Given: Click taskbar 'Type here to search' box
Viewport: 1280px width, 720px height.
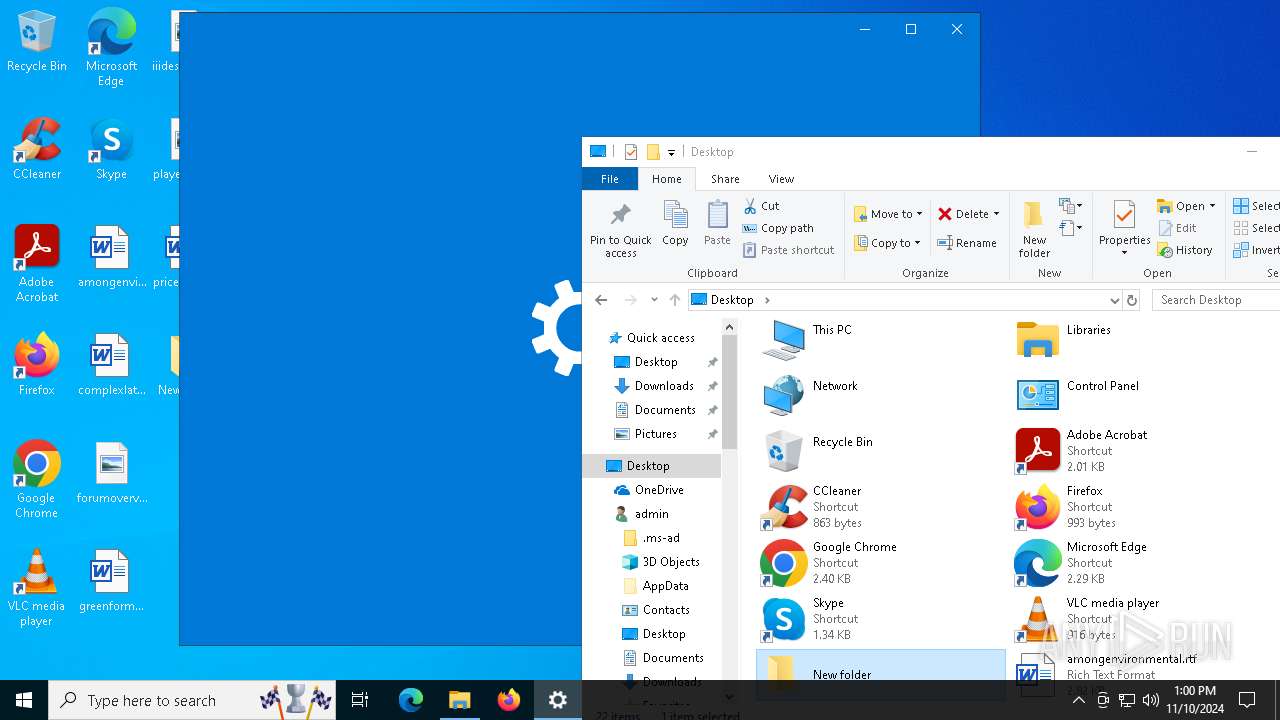Looking at the screenshot, I should tap(192, 700).
